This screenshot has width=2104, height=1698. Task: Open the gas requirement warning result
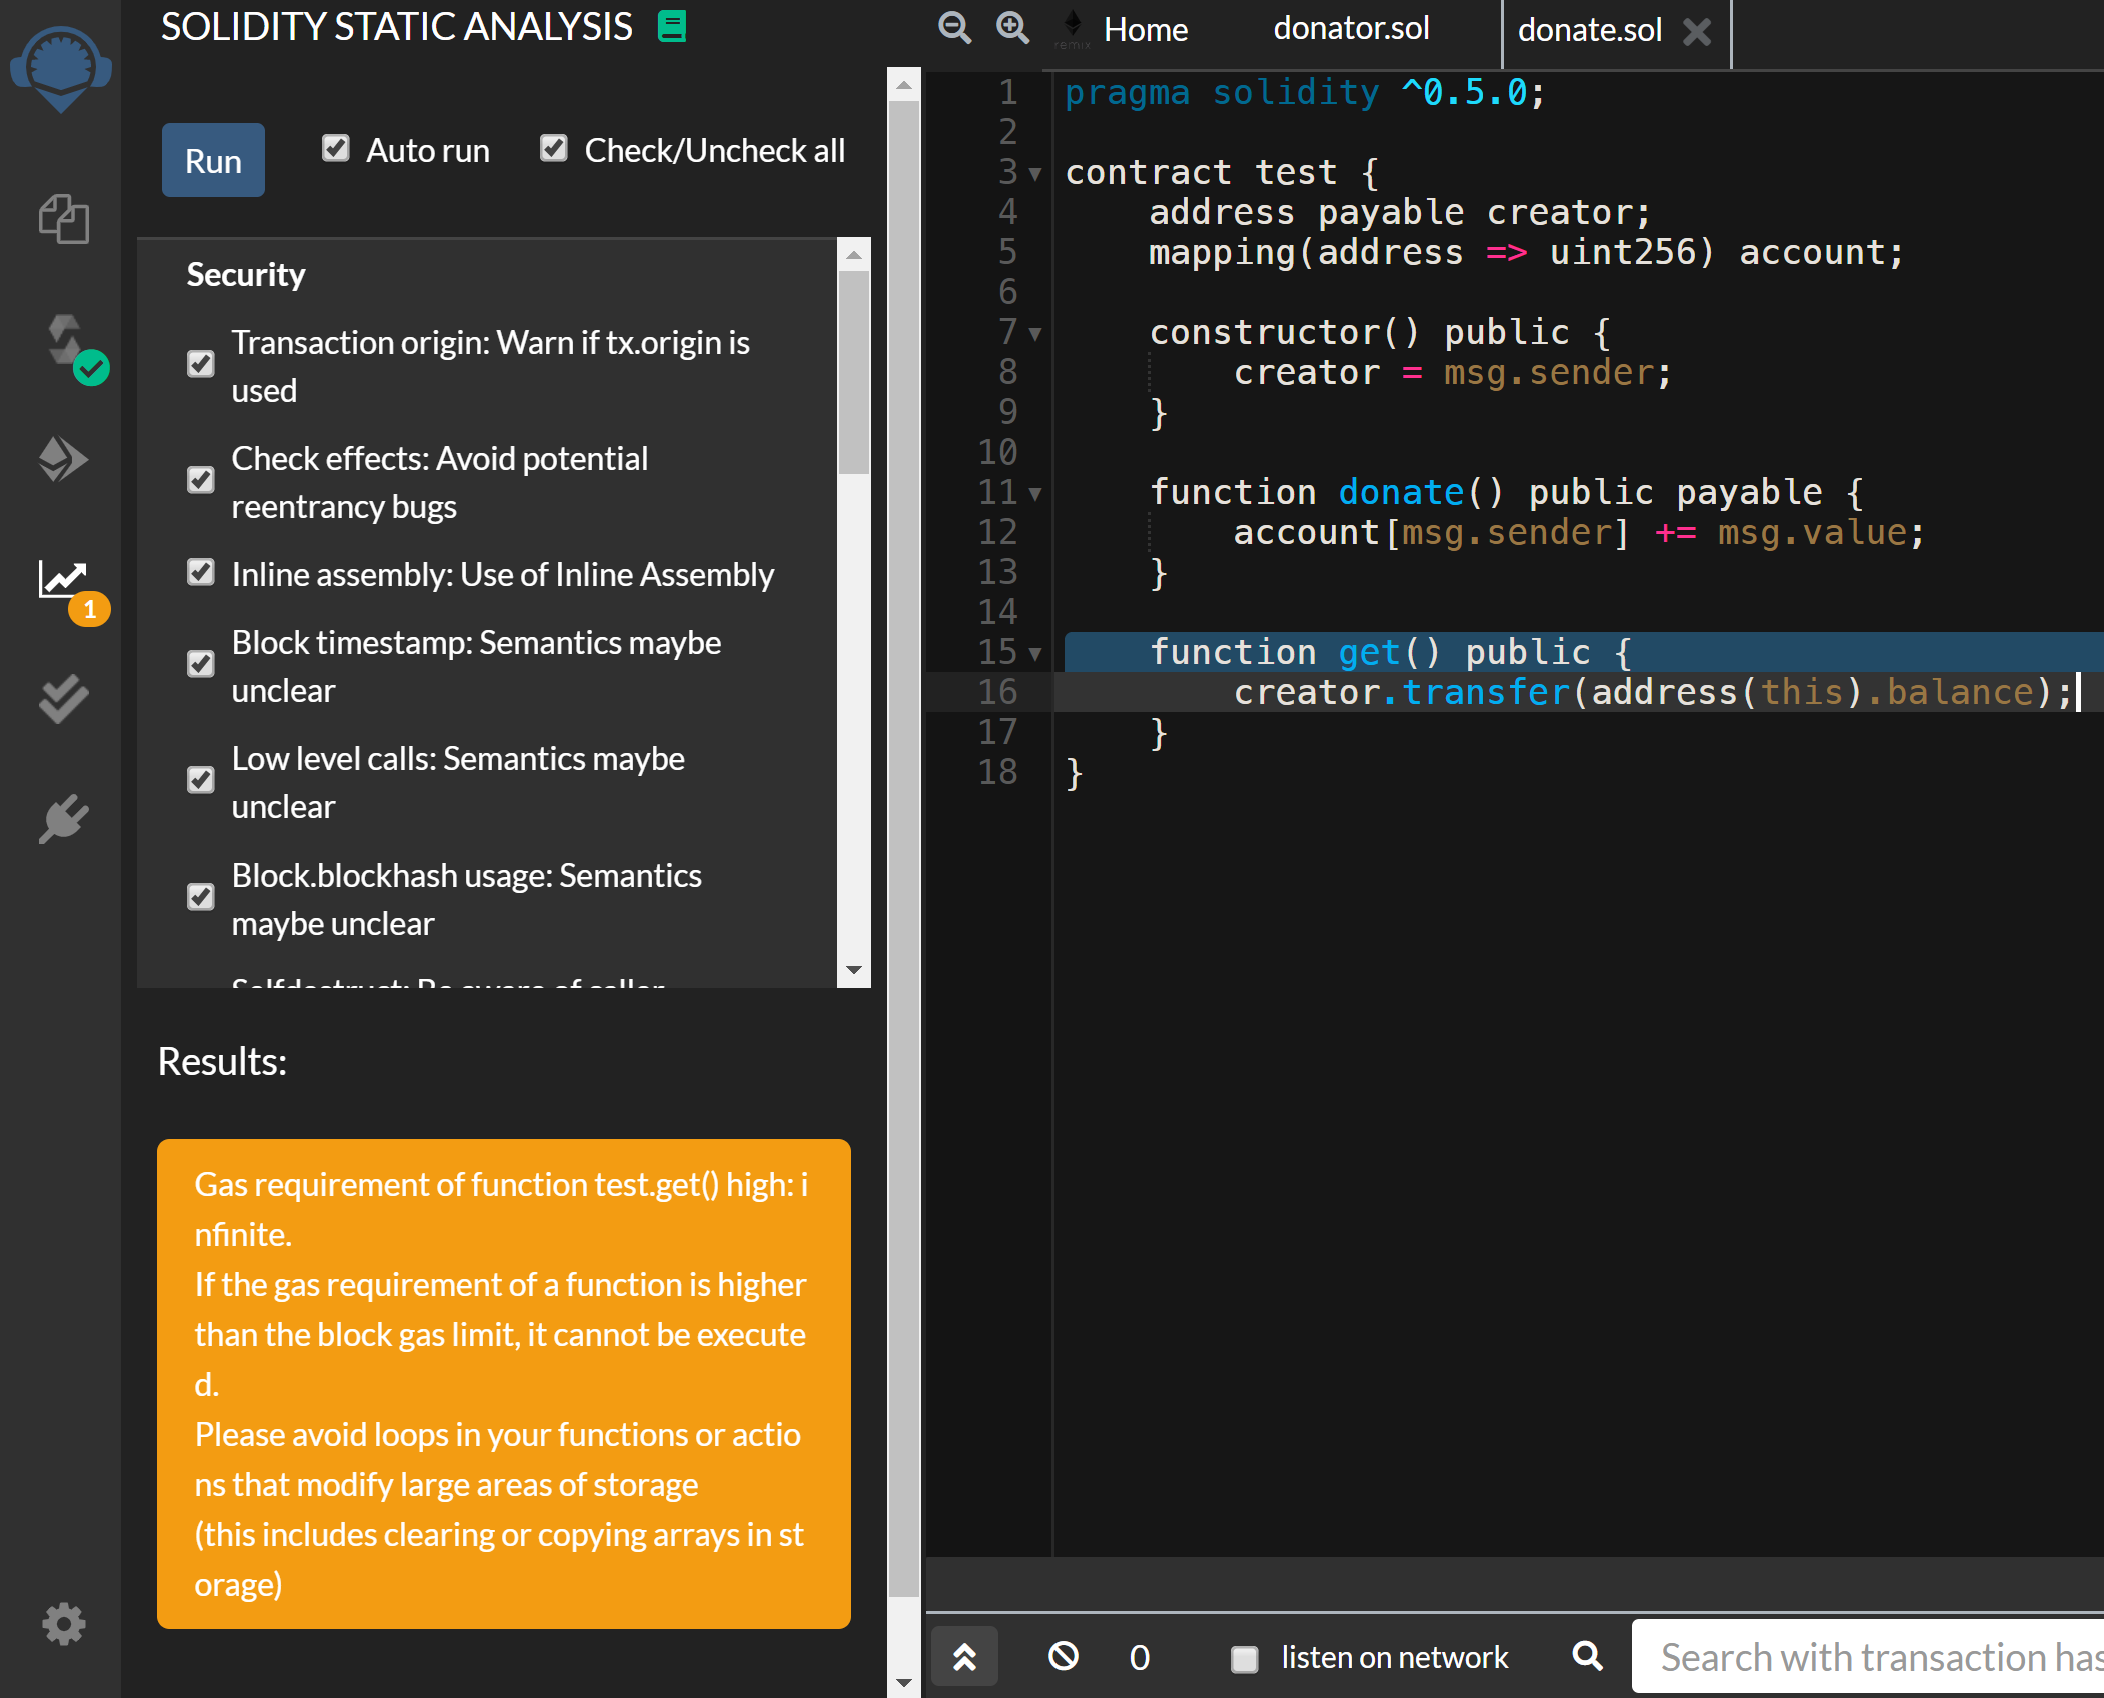click(504, 1384)
